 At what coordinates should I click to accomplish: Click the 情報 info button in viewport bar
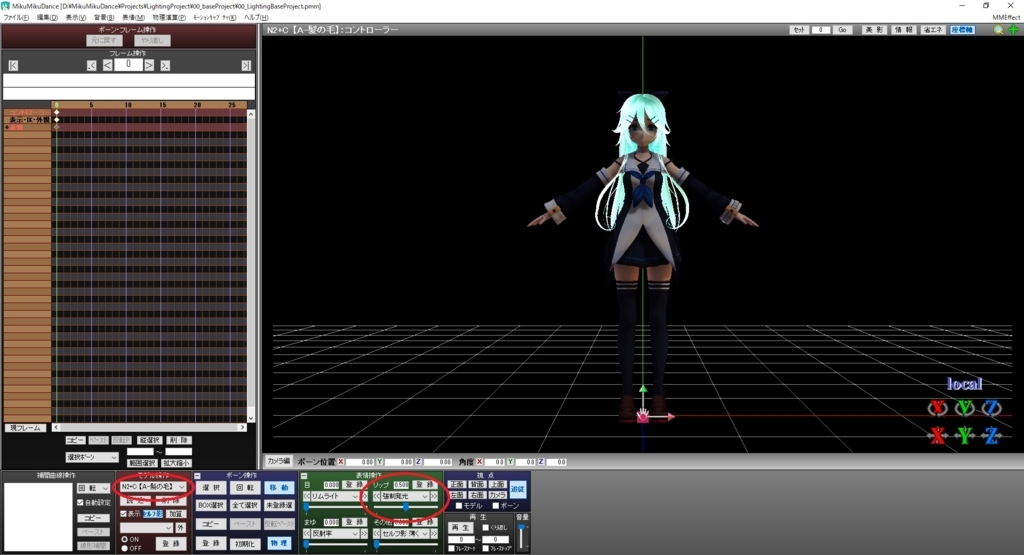(x=903, y=30)
